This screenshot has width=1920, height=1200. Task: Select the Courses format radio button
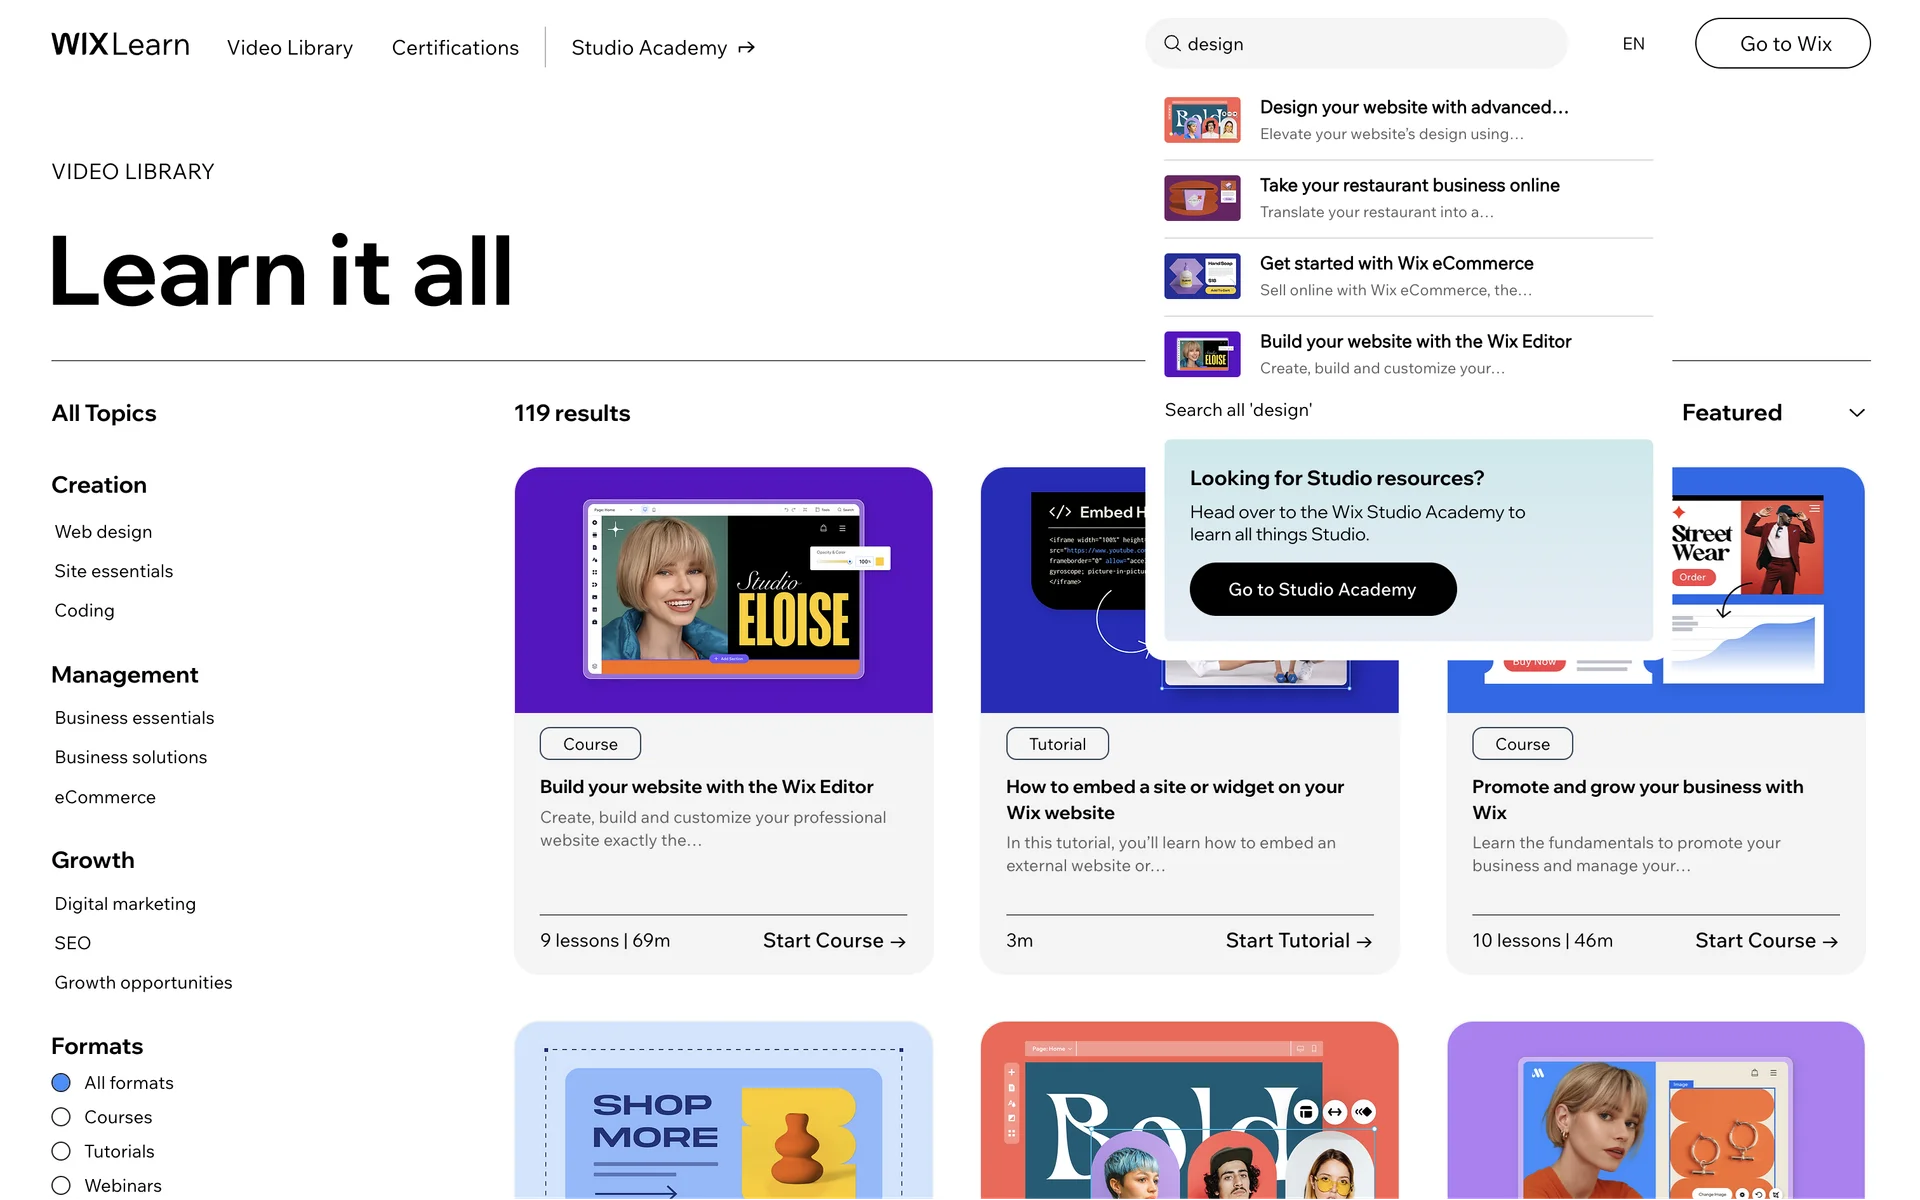click(x=61, y=1117)
